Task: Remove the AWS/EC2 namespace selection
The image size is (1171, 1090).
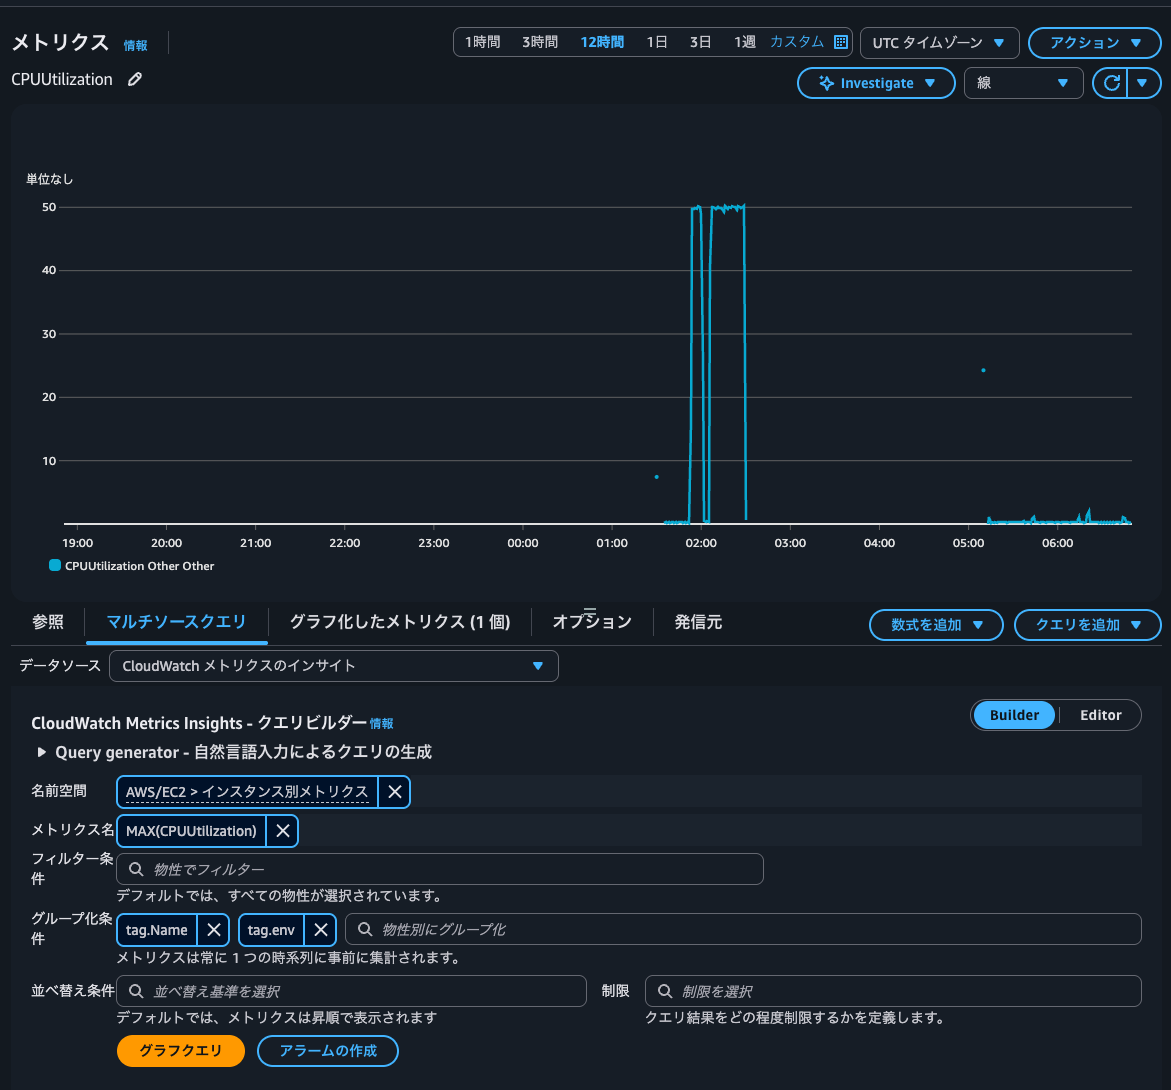Action: (x=394, y=792)
